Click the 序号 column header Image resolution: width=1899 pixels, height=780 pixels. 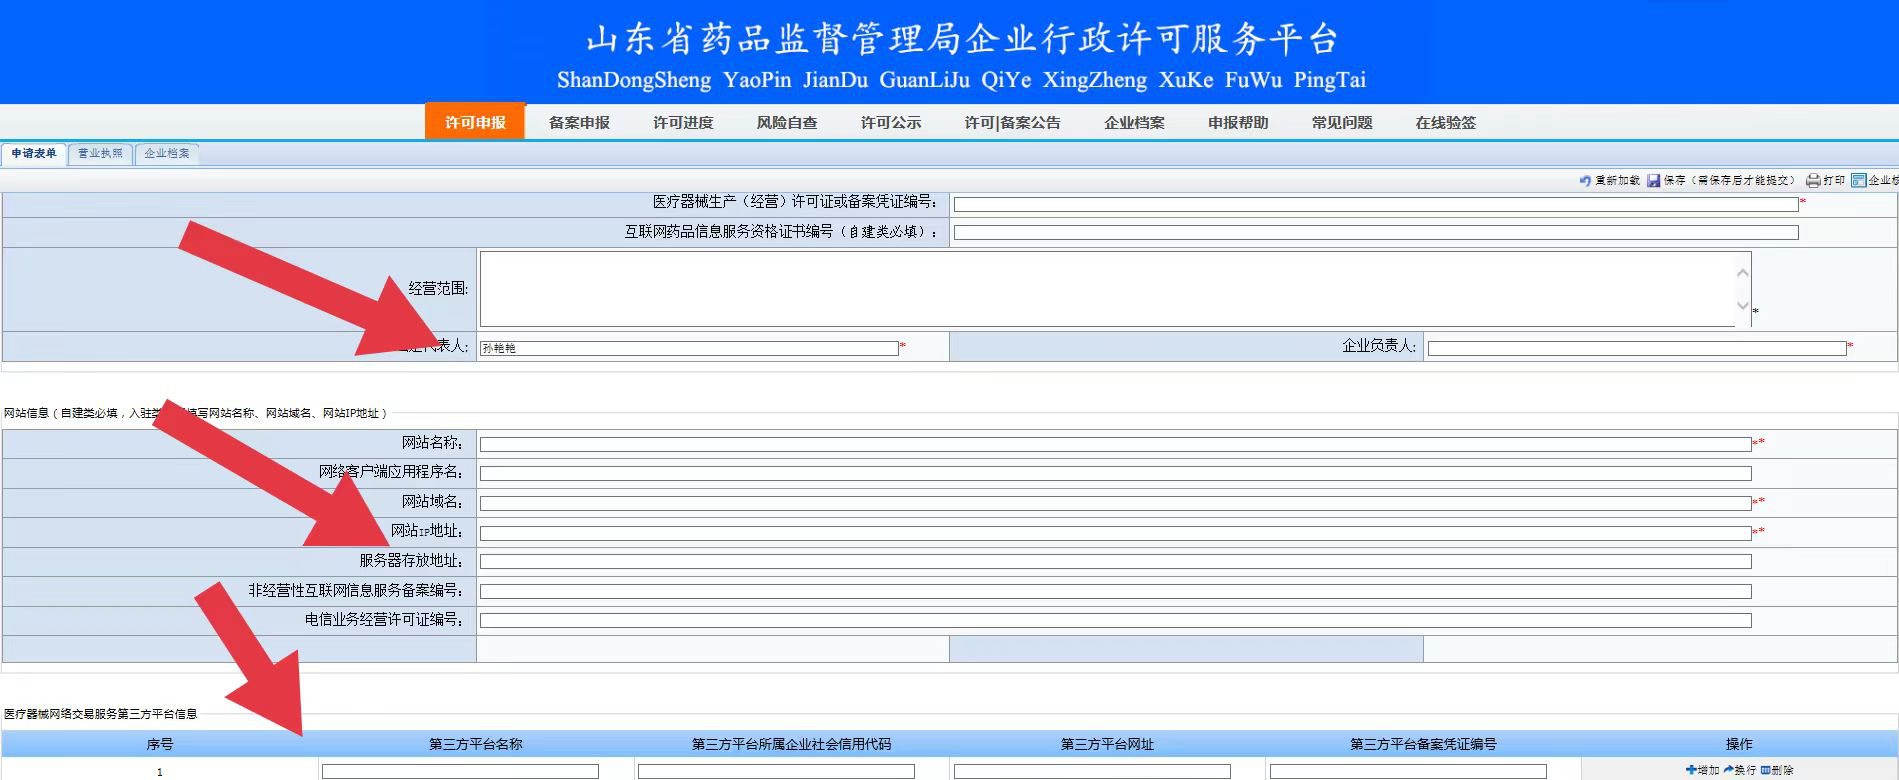(160, 744)
